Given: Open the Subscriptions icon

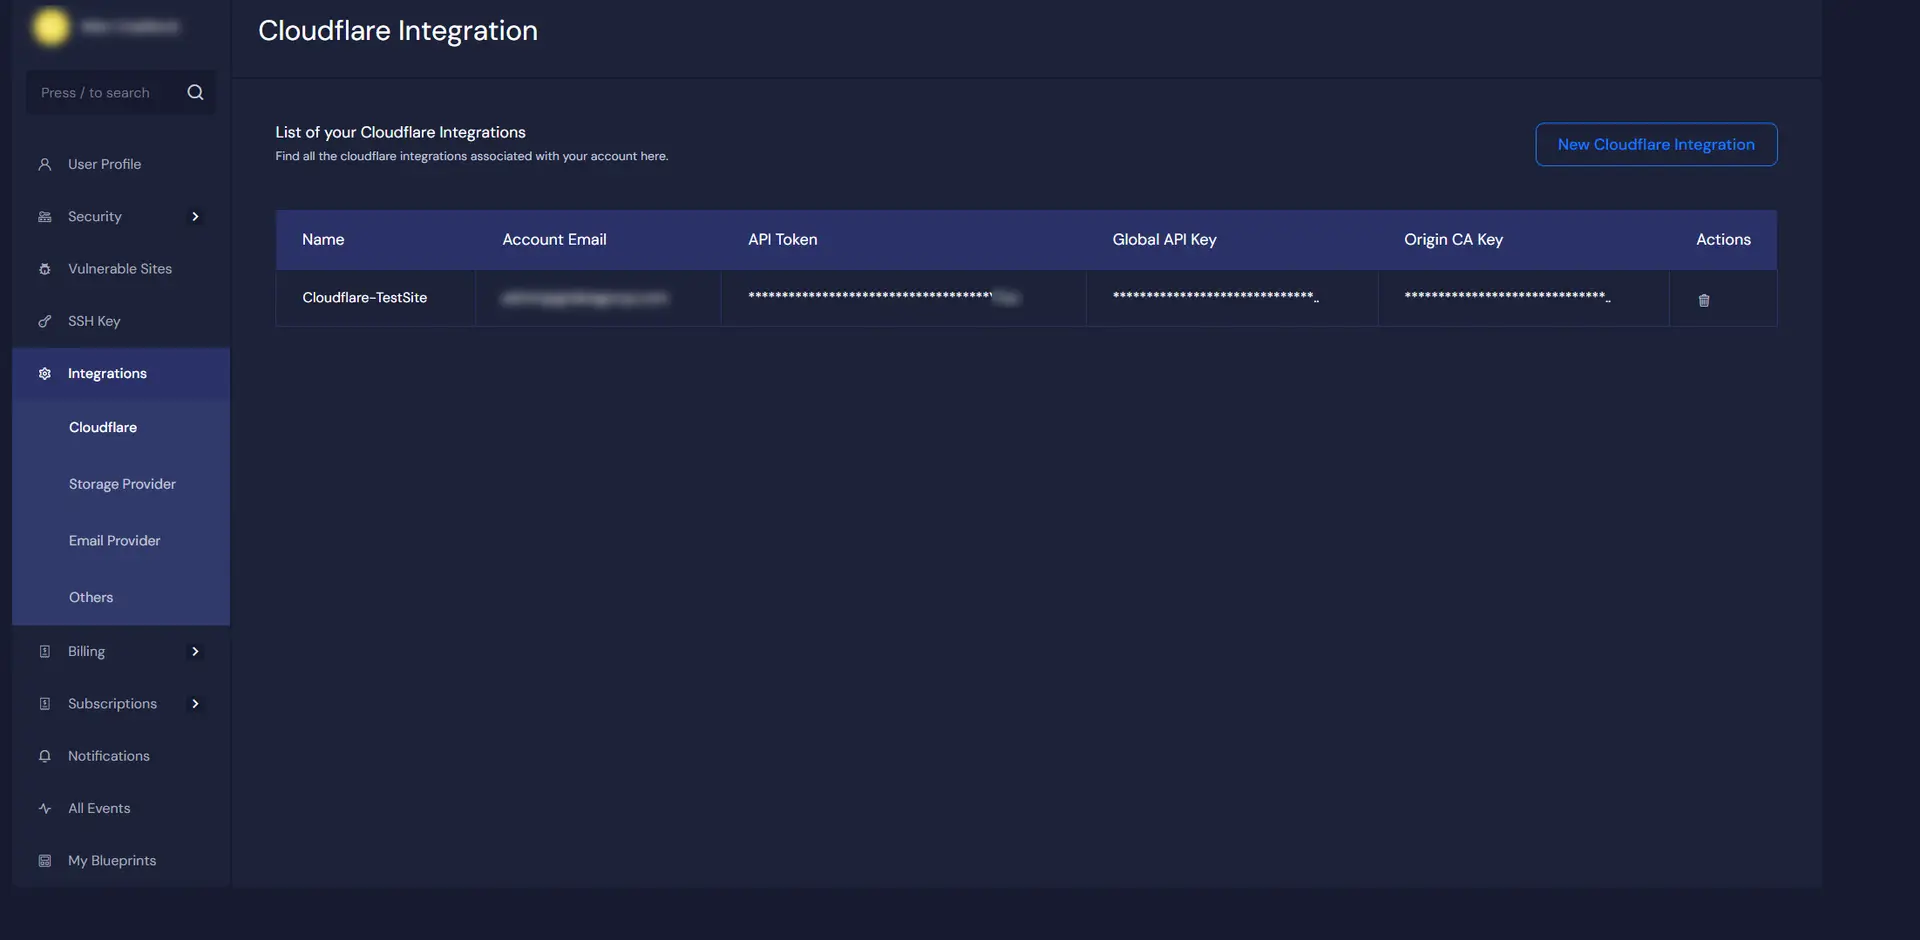Looking at the screenshot, I should click(44, 704).
